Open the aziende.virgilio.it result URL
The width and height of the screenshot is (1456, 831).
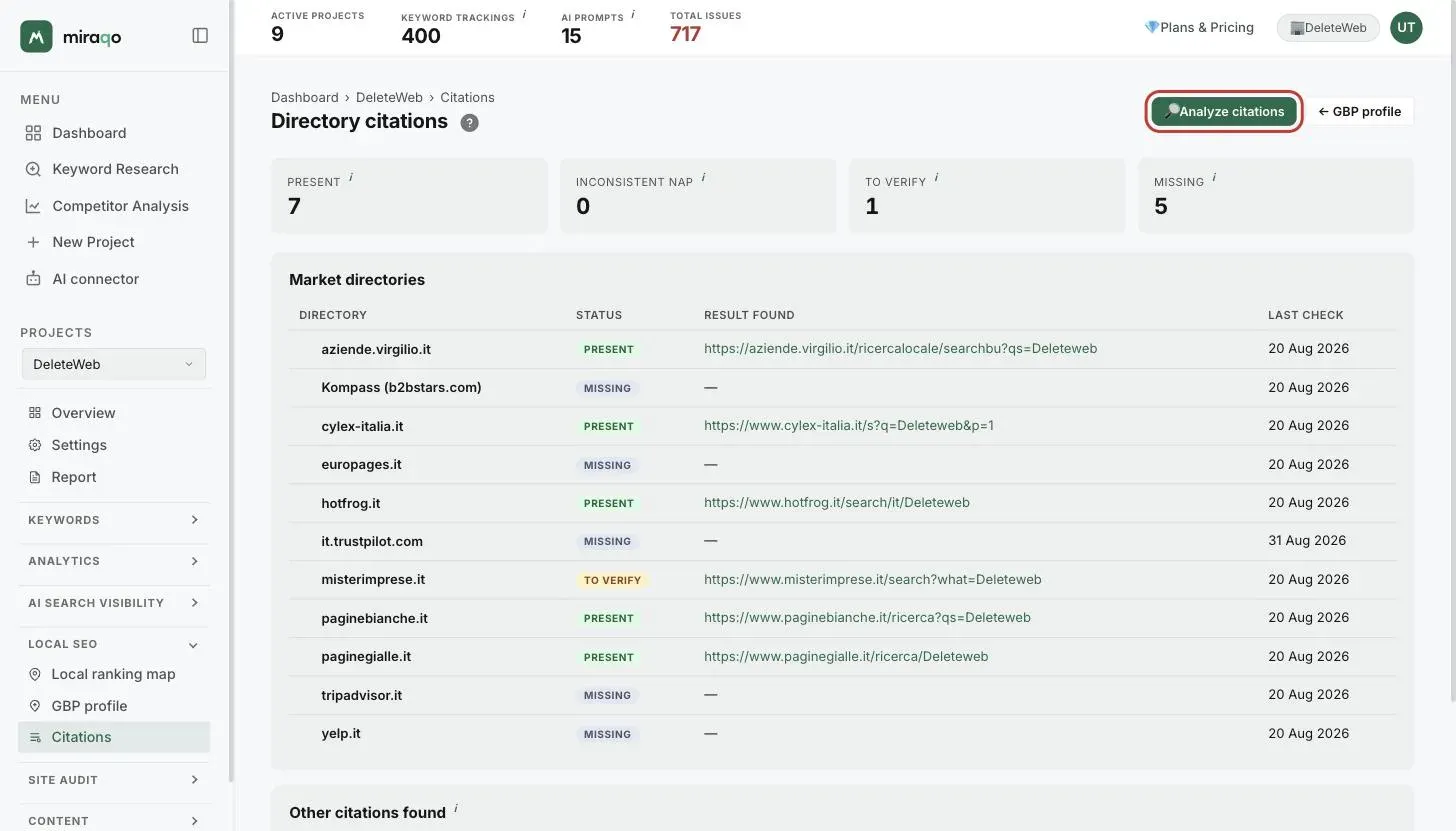tap(900, 349)
